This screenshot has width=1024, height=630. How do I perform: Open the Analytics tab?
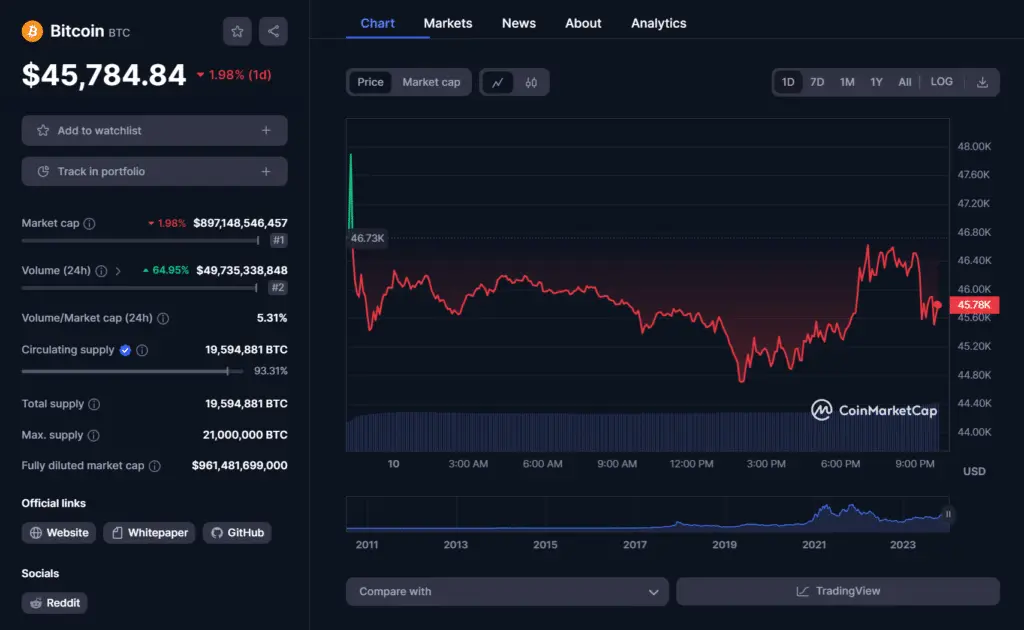pos(658,23)
